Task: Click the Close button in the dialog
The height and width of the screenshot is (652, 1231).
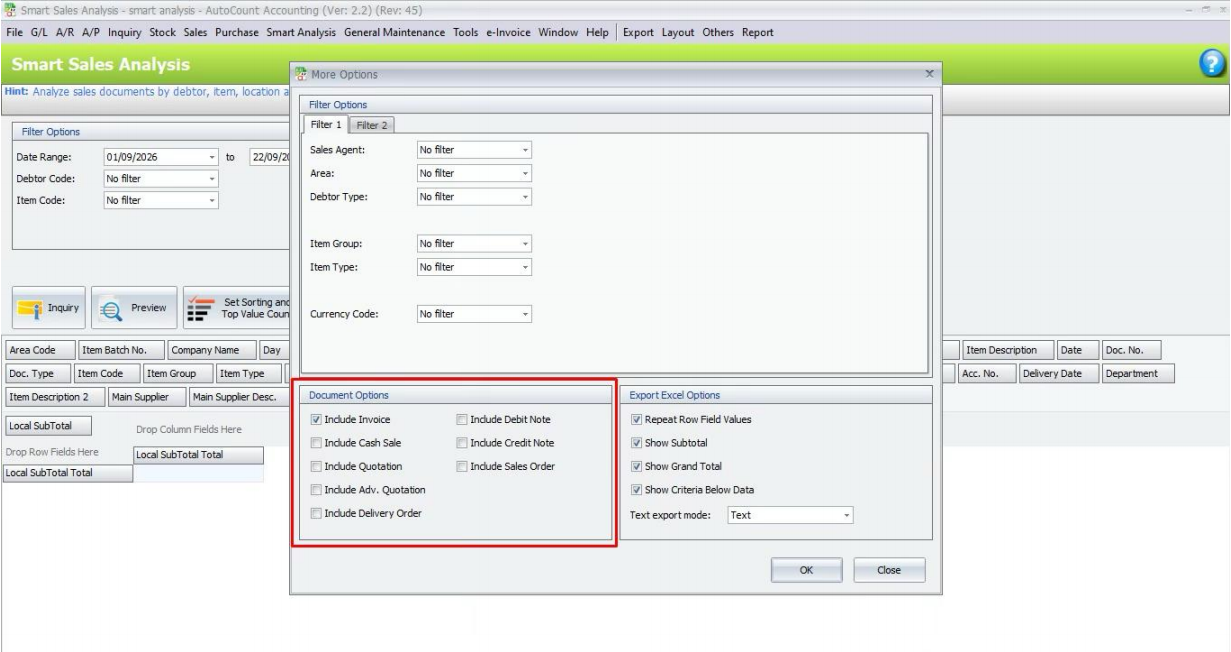Action: tap(889, 570)
